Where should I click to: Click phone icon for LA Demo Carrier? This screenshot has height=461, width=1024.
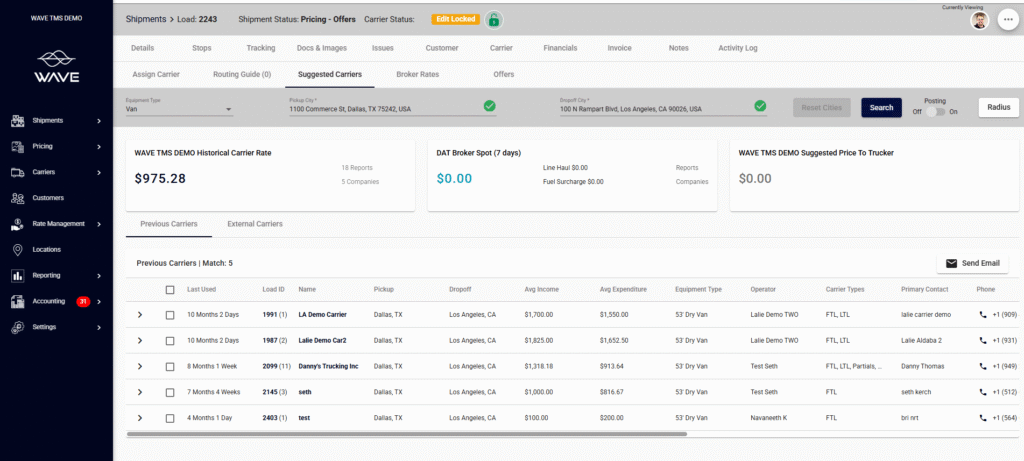[984, 314]
